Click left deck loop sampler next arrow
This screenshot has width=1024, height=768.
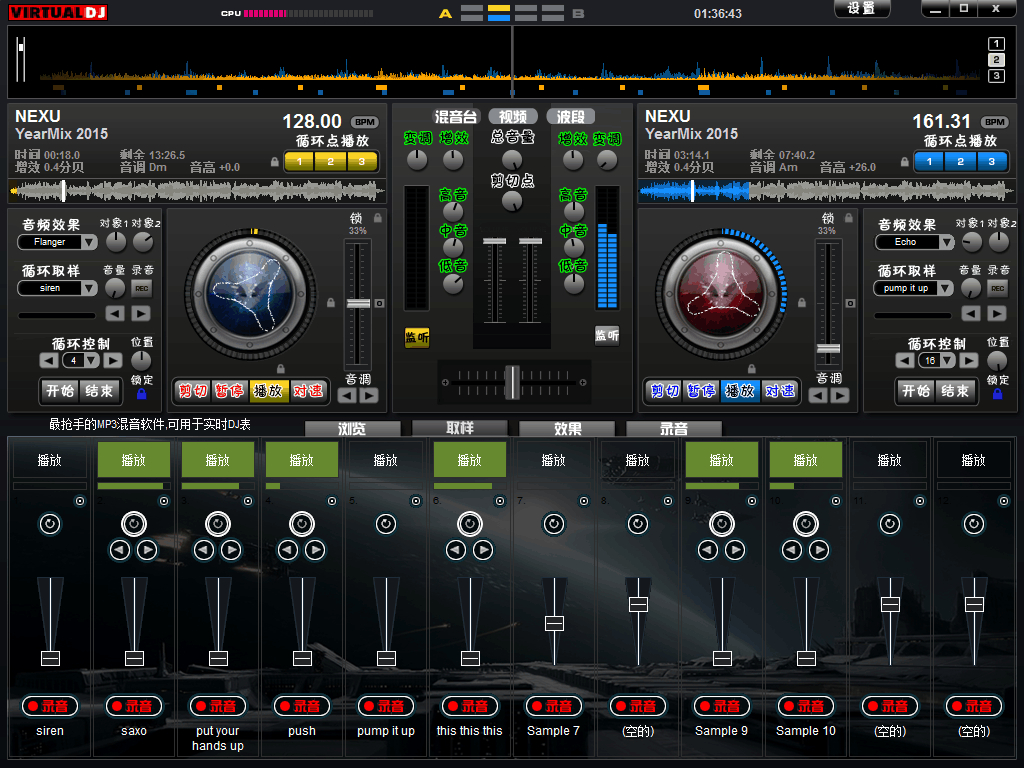coord(140,313)
